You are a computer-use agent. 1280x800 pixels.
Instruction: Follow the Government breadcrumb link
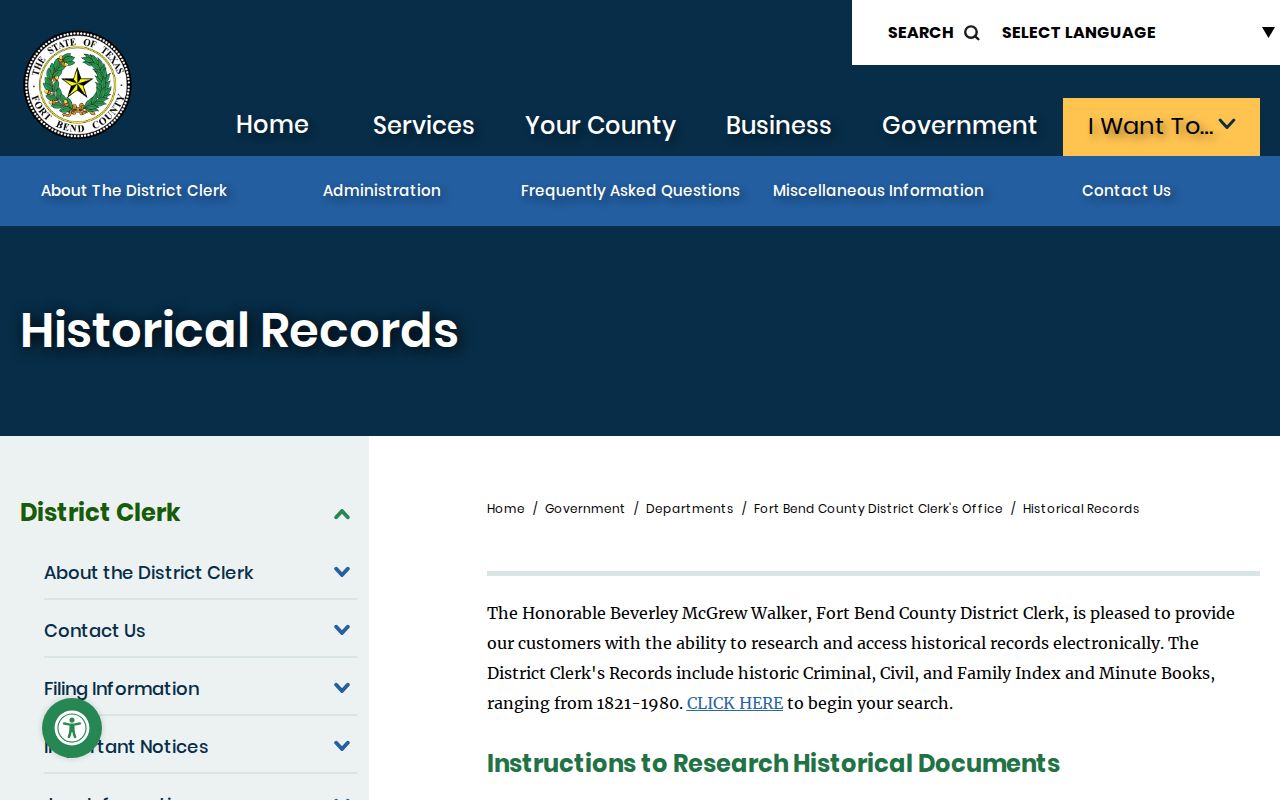pos(585,509)
